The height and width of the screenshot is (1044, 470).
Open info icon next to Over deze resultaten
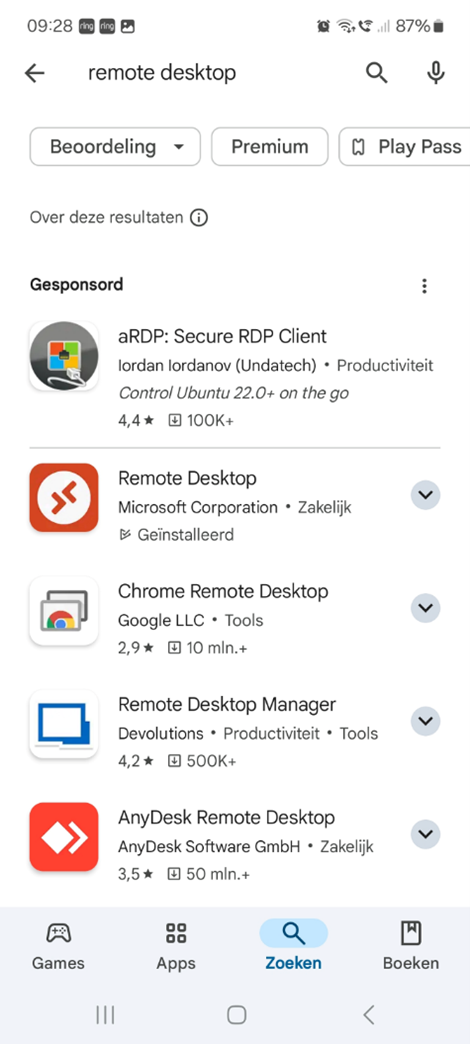pyautogui.click(x=198, y=218)
